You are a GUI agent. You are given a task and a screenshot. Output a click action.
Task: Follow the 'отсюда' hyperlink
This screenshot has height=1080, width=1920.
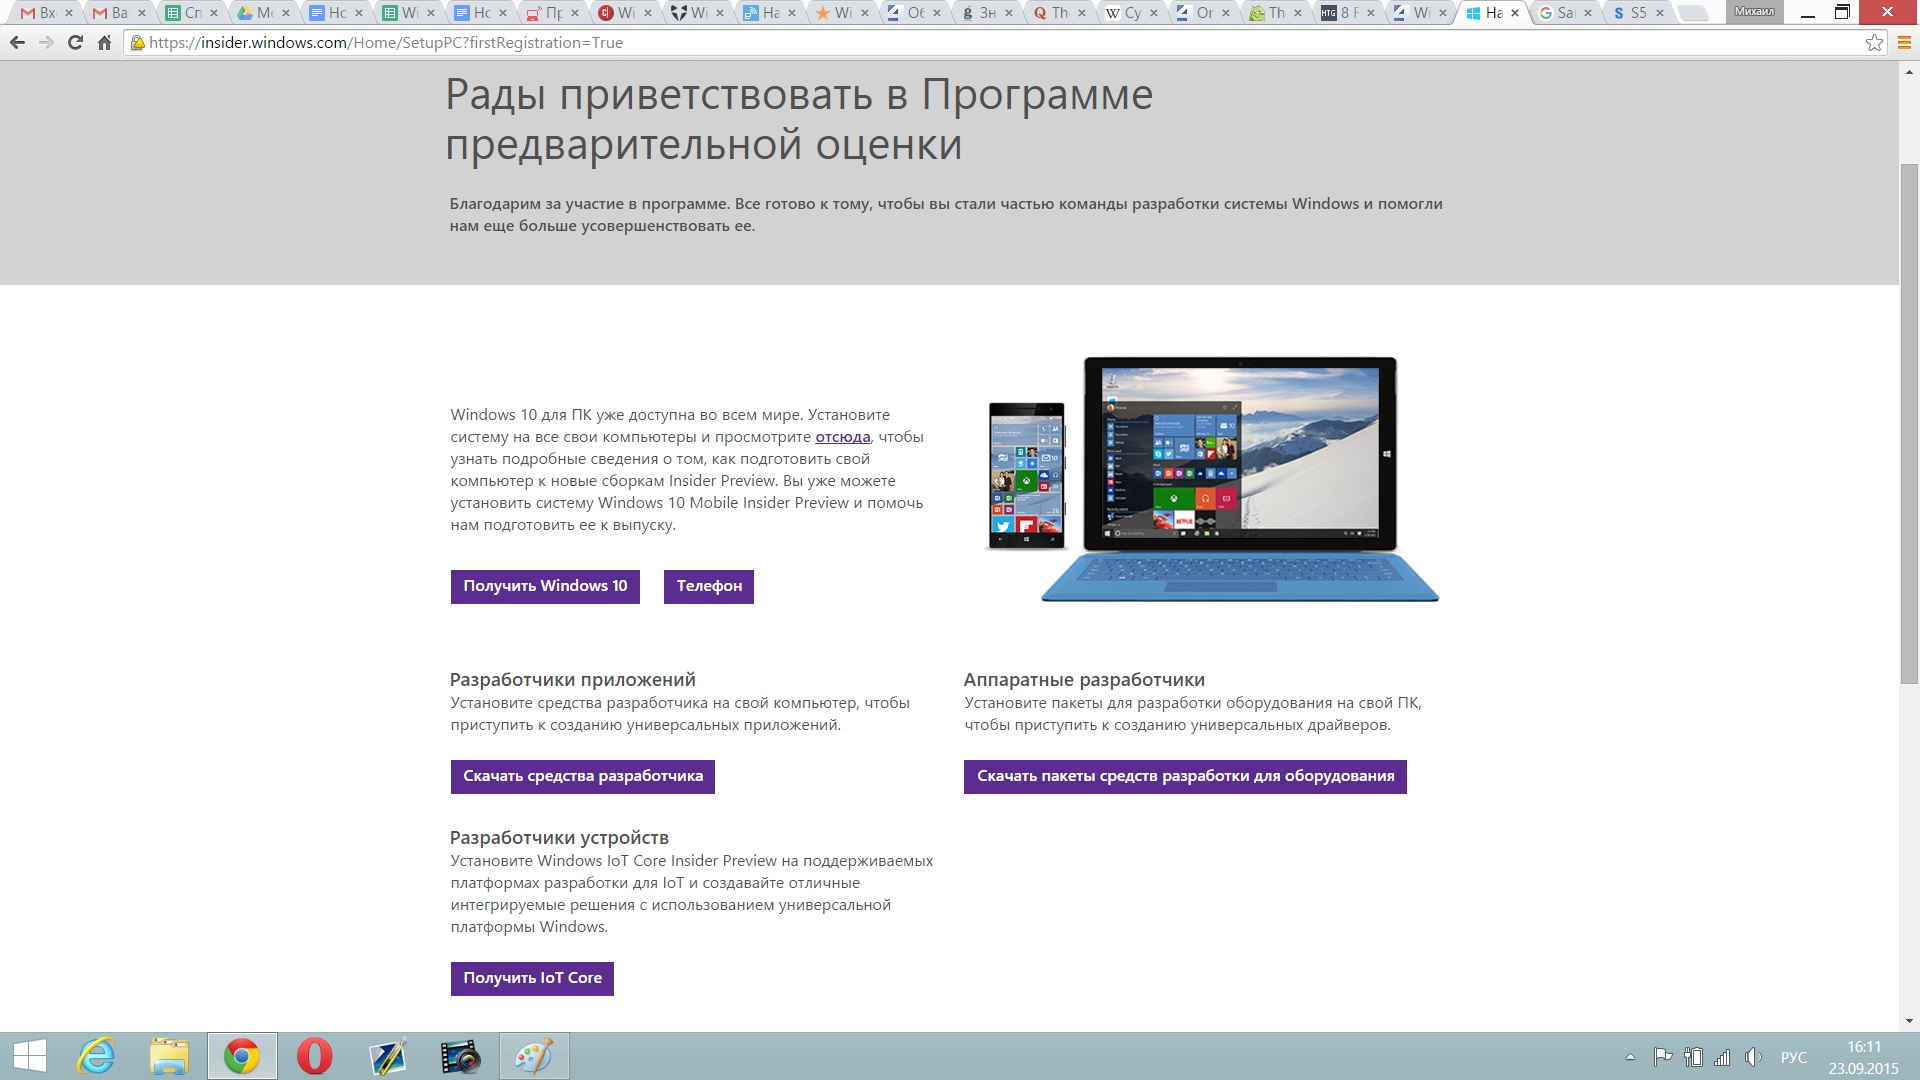[x=842, y=437]
